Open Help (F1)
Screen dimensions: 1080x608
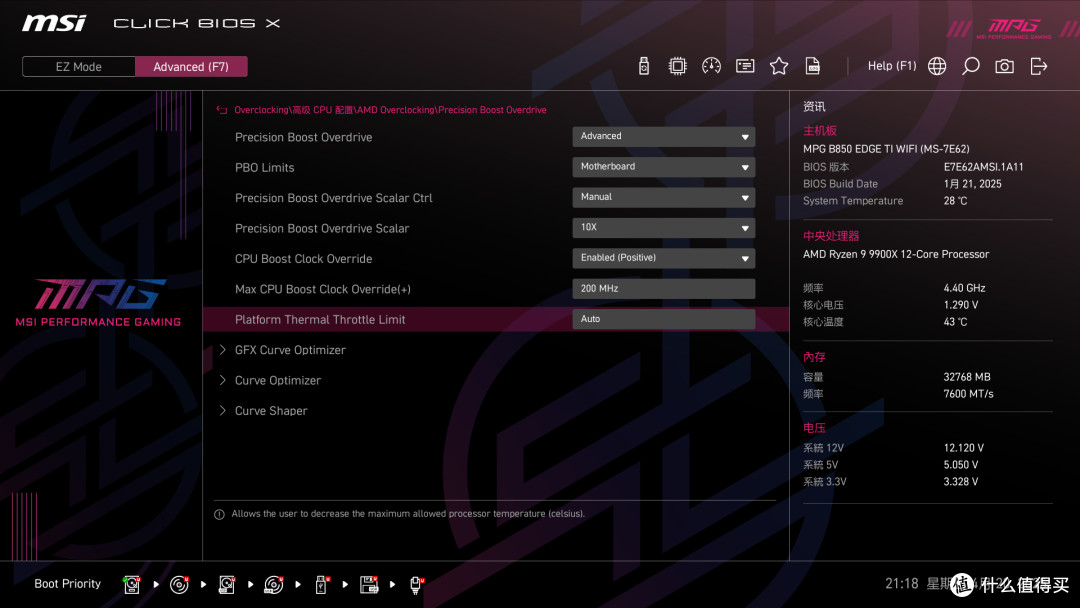point(891,66)
